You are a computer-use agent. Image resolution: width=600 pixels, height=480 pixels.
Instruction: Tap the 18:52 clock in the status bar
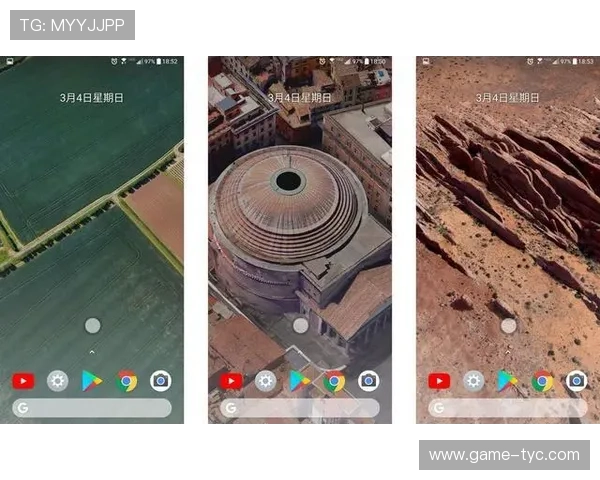tap(170, 61)
